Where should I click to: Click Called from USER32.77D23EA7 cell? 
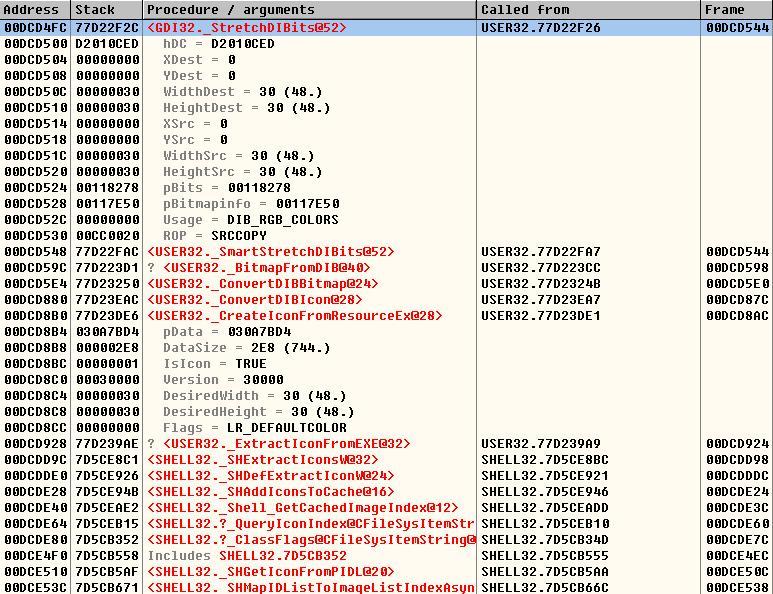tap(541, 300)
